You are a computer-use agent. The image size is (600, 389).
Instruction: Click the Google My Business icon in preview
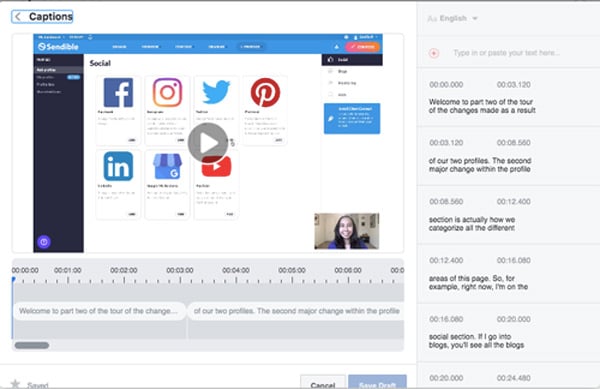point(167,166)
